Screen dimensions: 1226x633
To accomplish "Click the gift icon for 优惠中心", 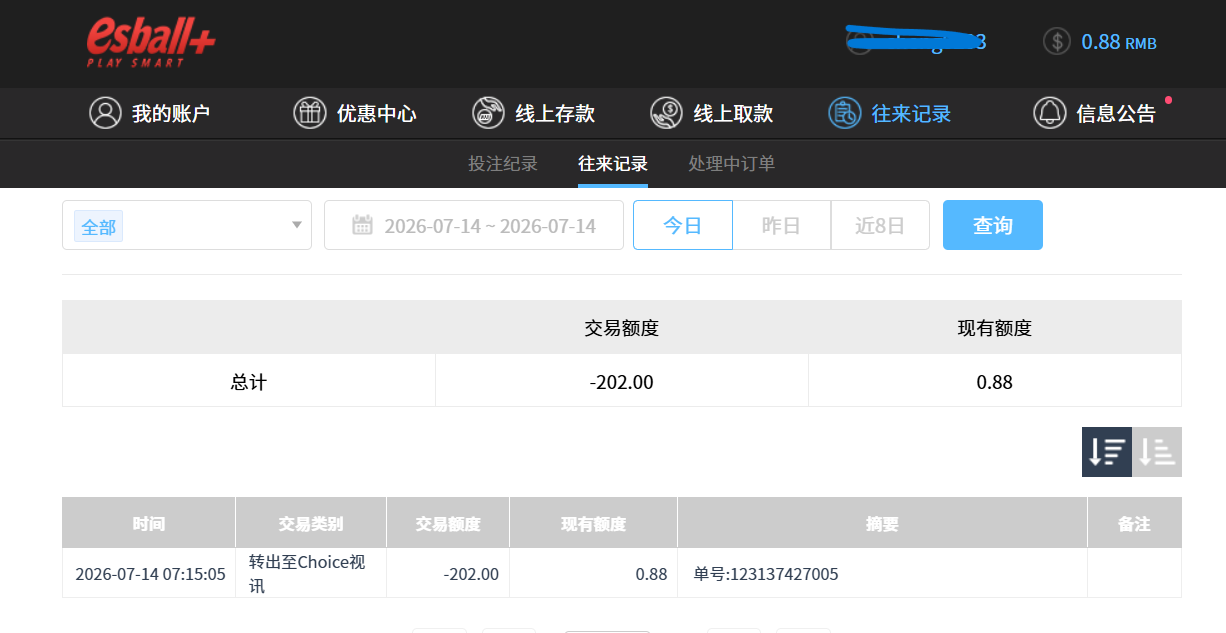I will (310, 113).
